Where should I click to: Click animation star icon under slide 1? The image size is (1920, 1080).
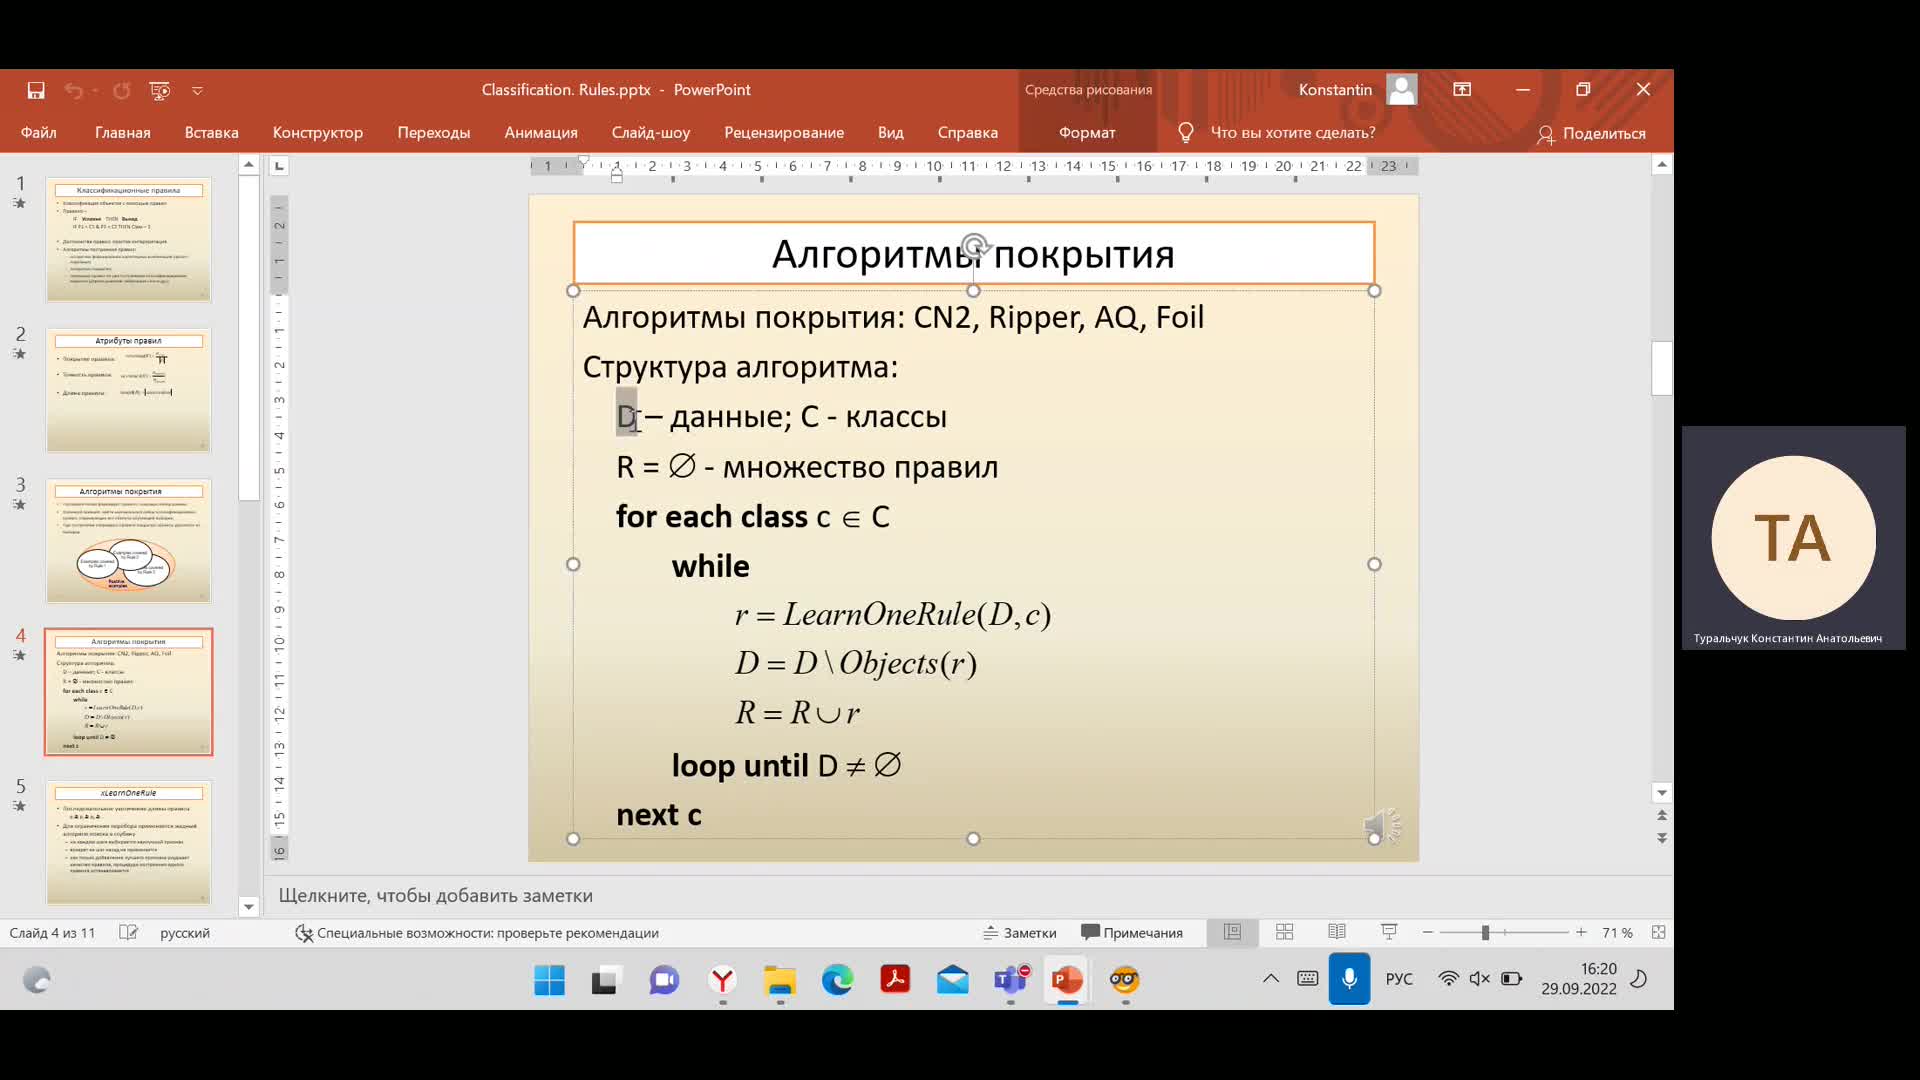(19, 203)
